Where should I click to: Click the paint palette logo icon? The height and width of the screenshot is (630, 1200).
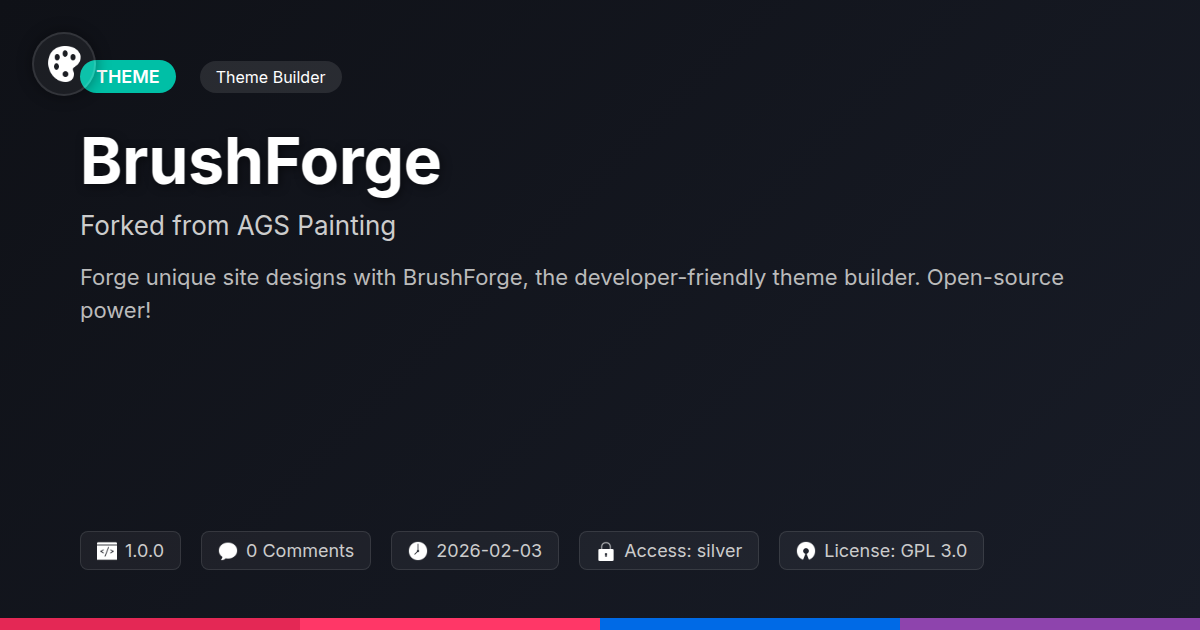coord(64,64)
